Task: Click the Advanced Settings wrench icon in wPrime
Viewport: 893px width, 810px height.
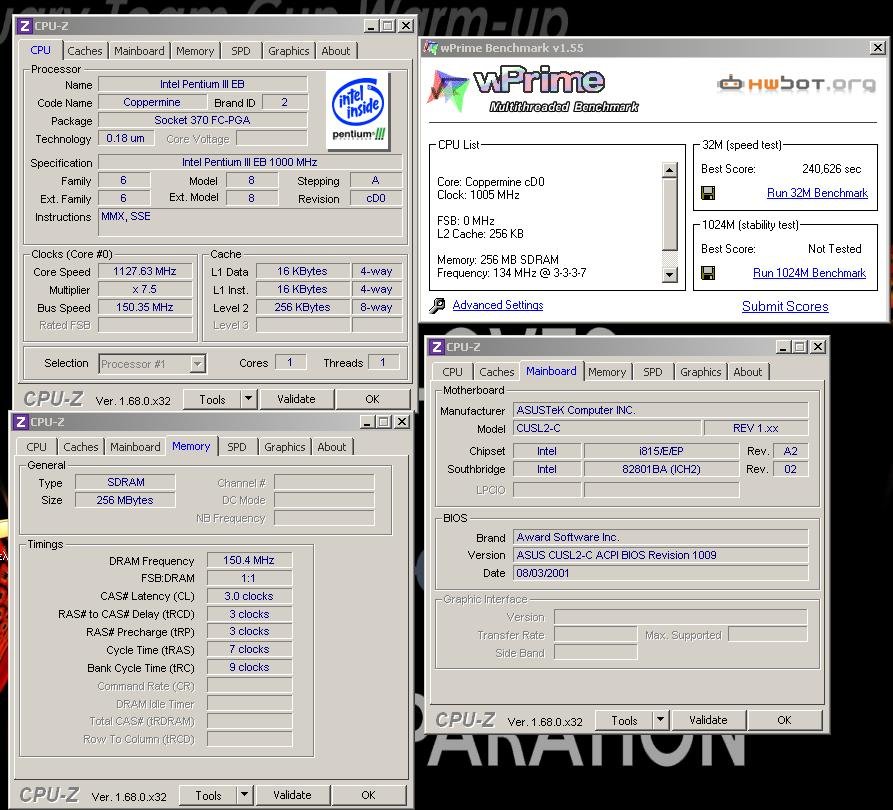Action: click(x=437, y=305)
